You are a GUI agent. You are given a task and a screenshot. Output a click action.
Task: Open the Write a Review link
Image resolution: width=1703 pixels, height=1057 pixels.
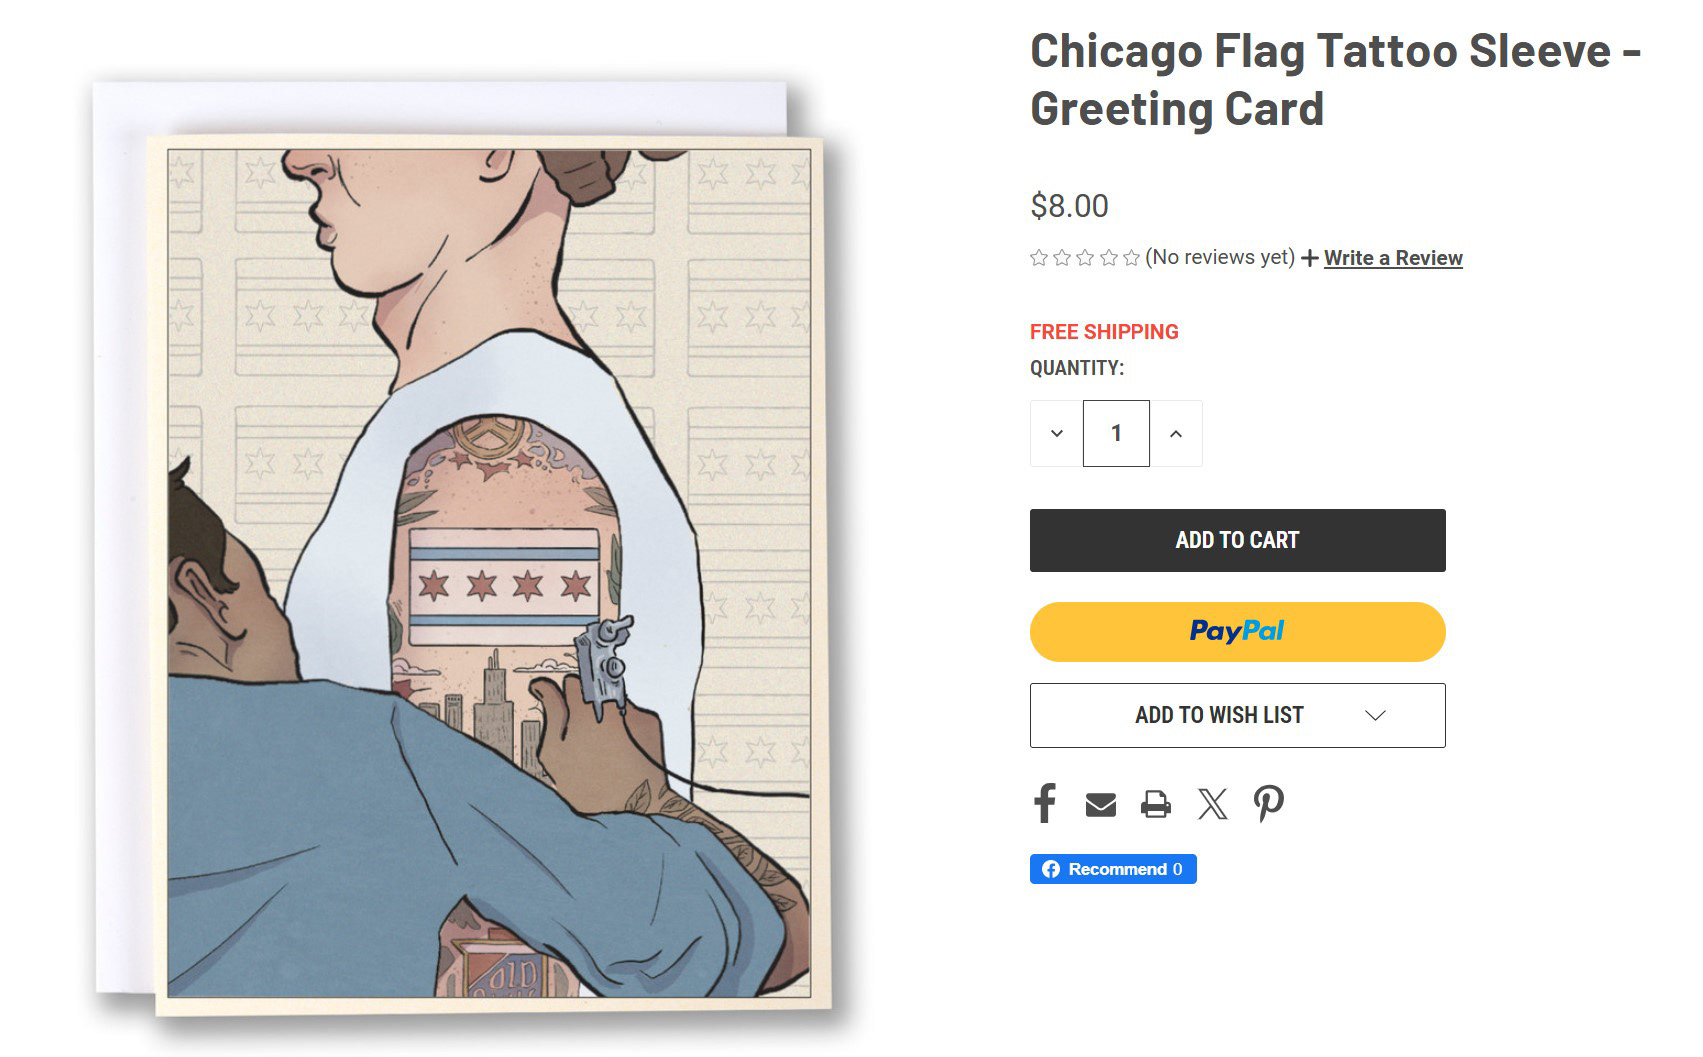click(1393, 258)
